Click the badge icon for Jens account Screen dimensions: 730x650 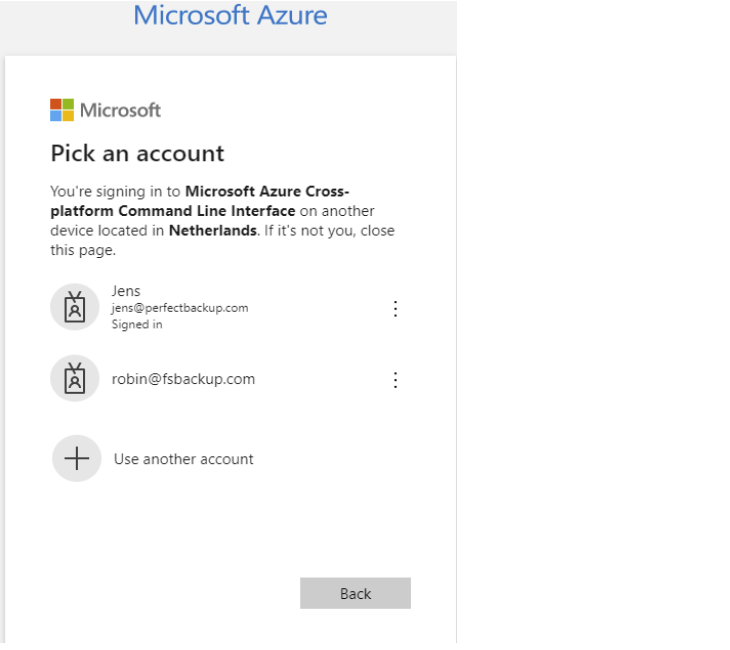(74, 307)
